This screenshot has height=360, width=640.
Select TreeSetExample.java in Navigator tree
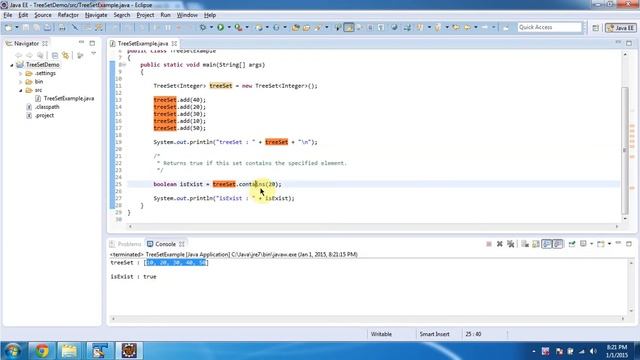point(64,98)
